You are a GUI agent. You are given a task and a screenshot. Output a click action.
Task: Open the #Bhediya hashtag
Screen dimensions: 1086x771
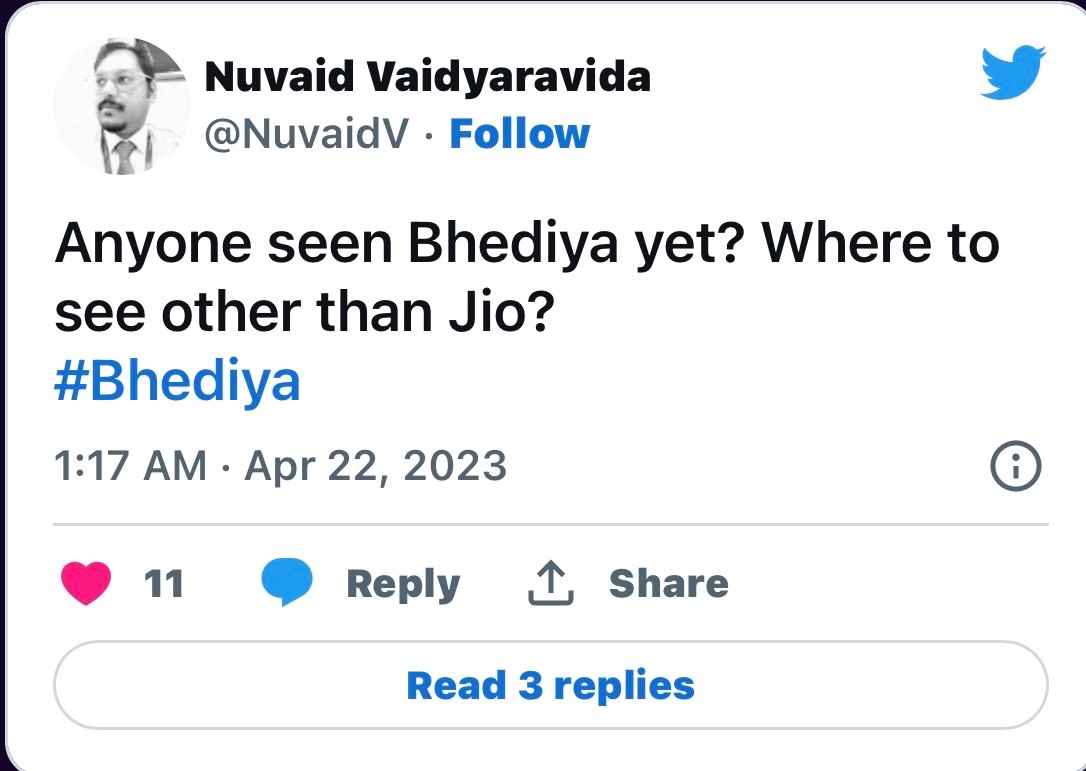(x=176, y=378)
